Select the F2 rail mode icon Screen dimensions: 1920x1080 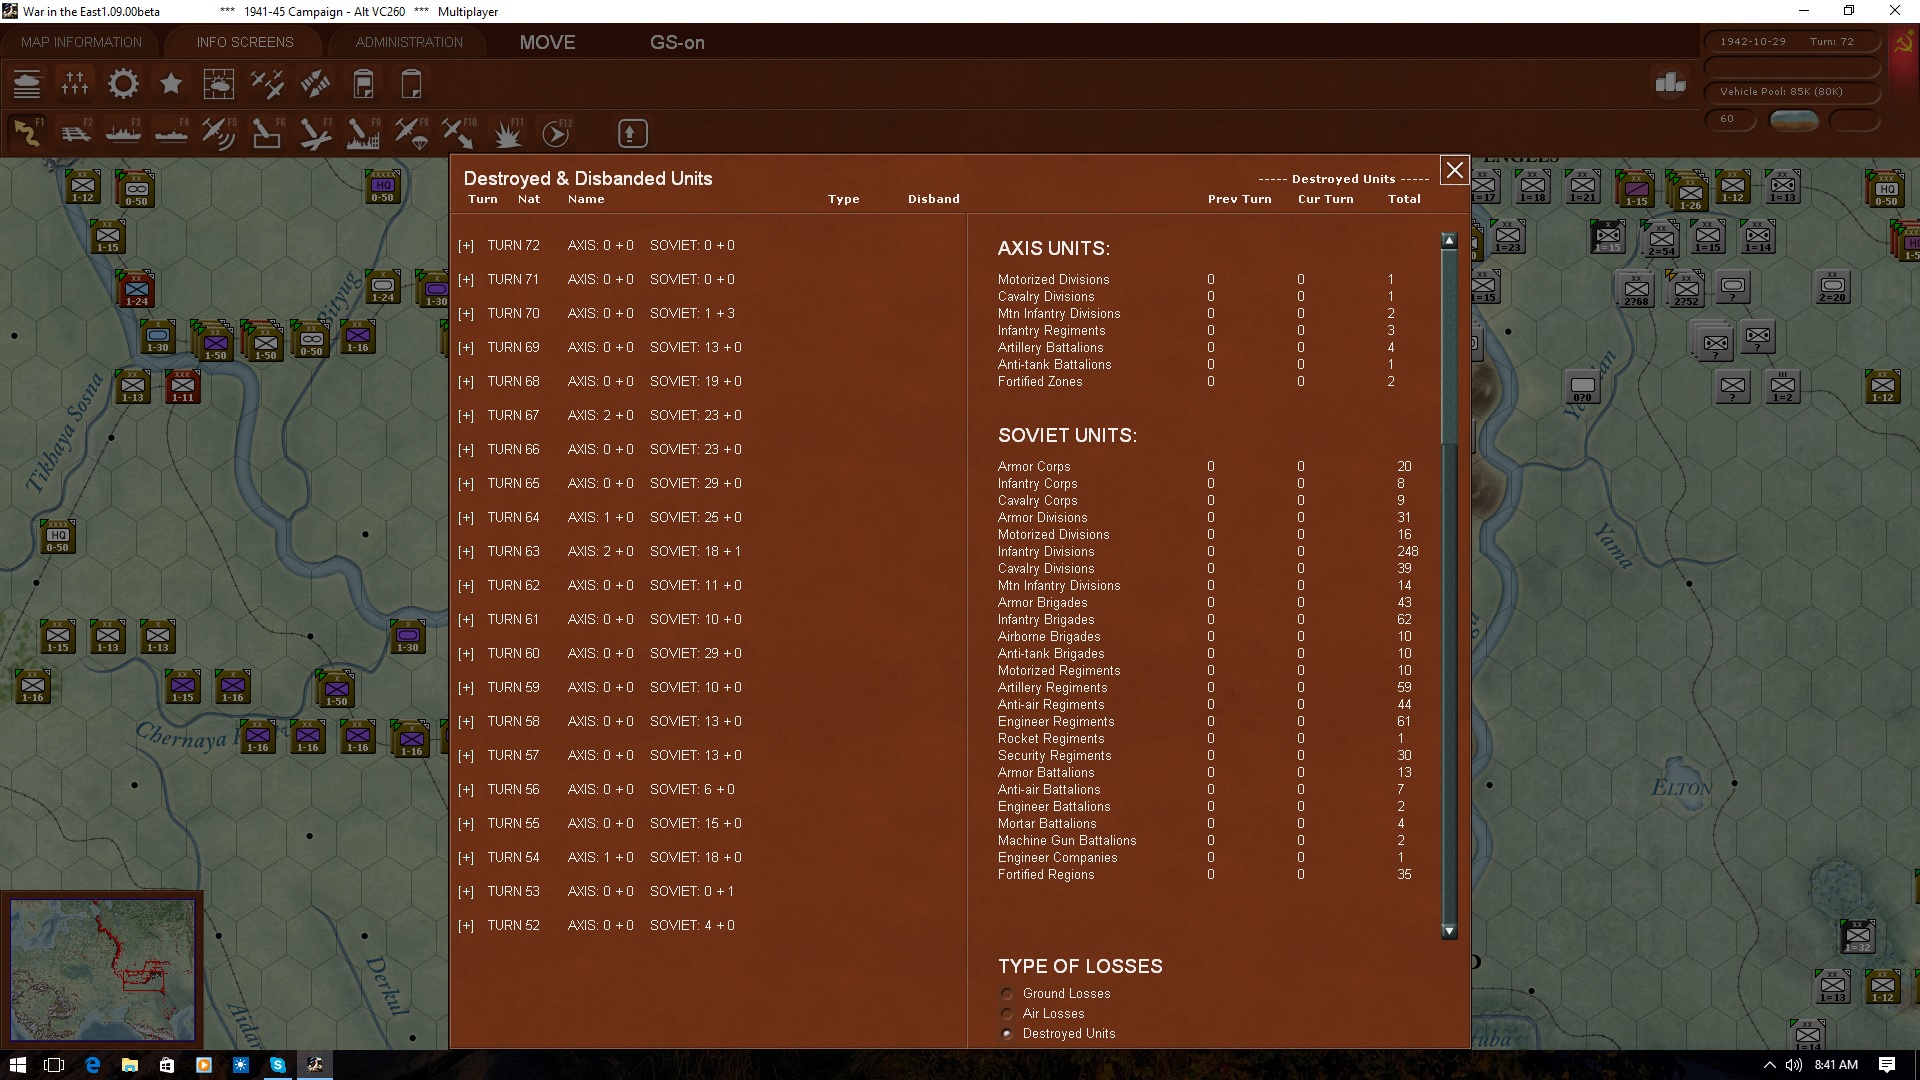point(75,133)
